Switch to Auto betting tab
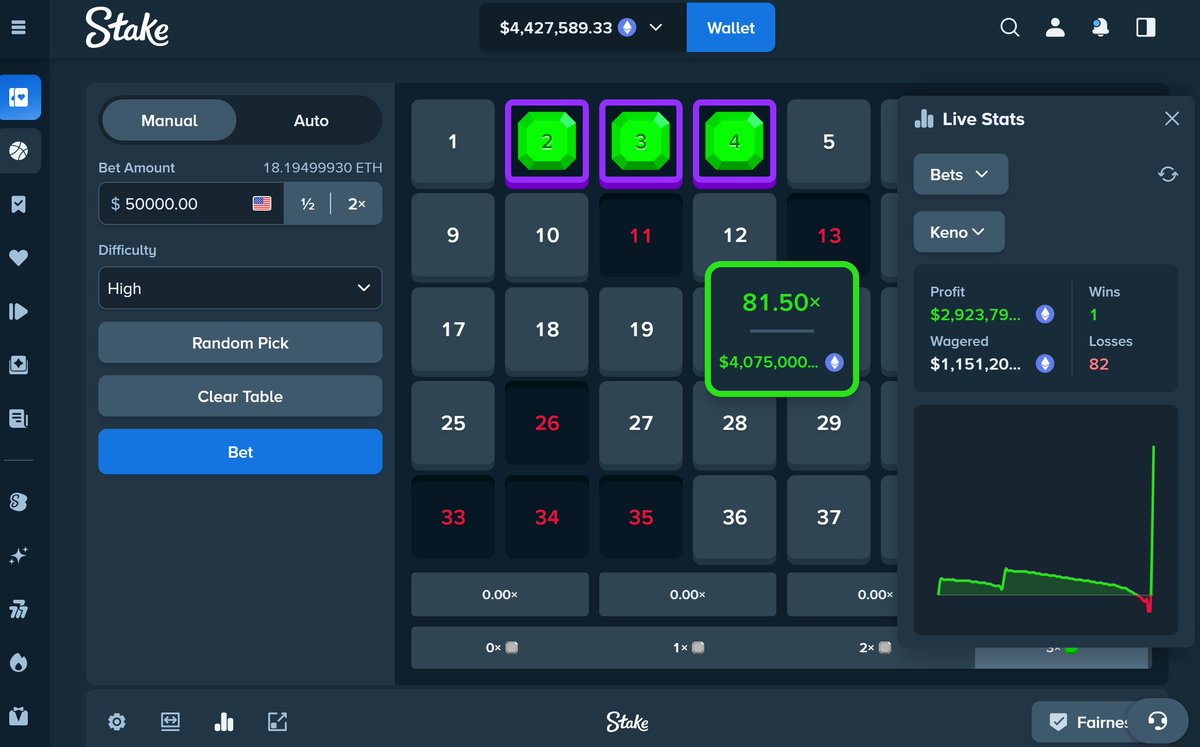 click(x=311, y=120)
